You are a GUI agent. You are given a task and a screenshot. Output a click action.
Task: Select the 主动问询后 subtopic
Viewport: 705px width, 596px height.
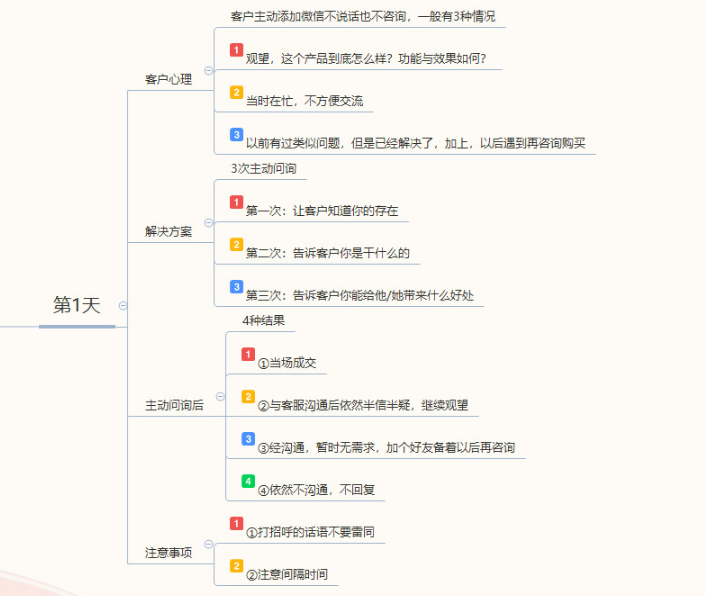coord(174,405)
